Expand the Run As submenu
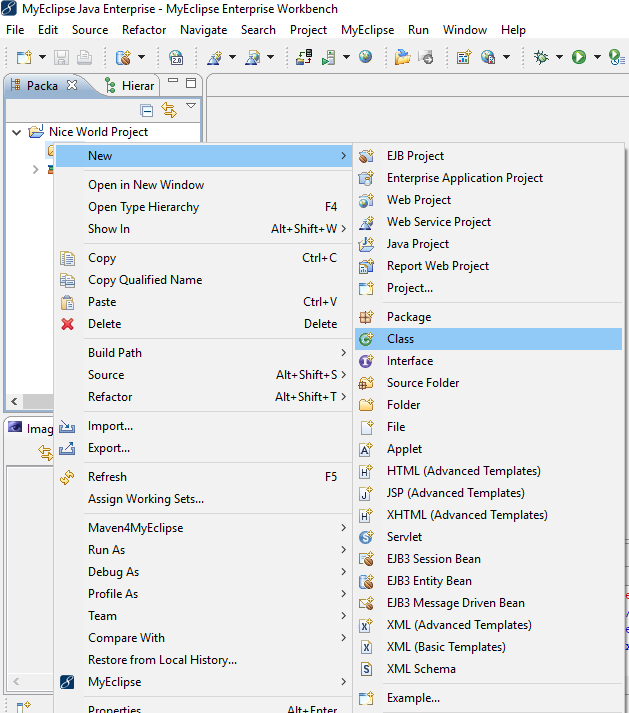Viewport: 629px width, 713px height. coord(204,550)
